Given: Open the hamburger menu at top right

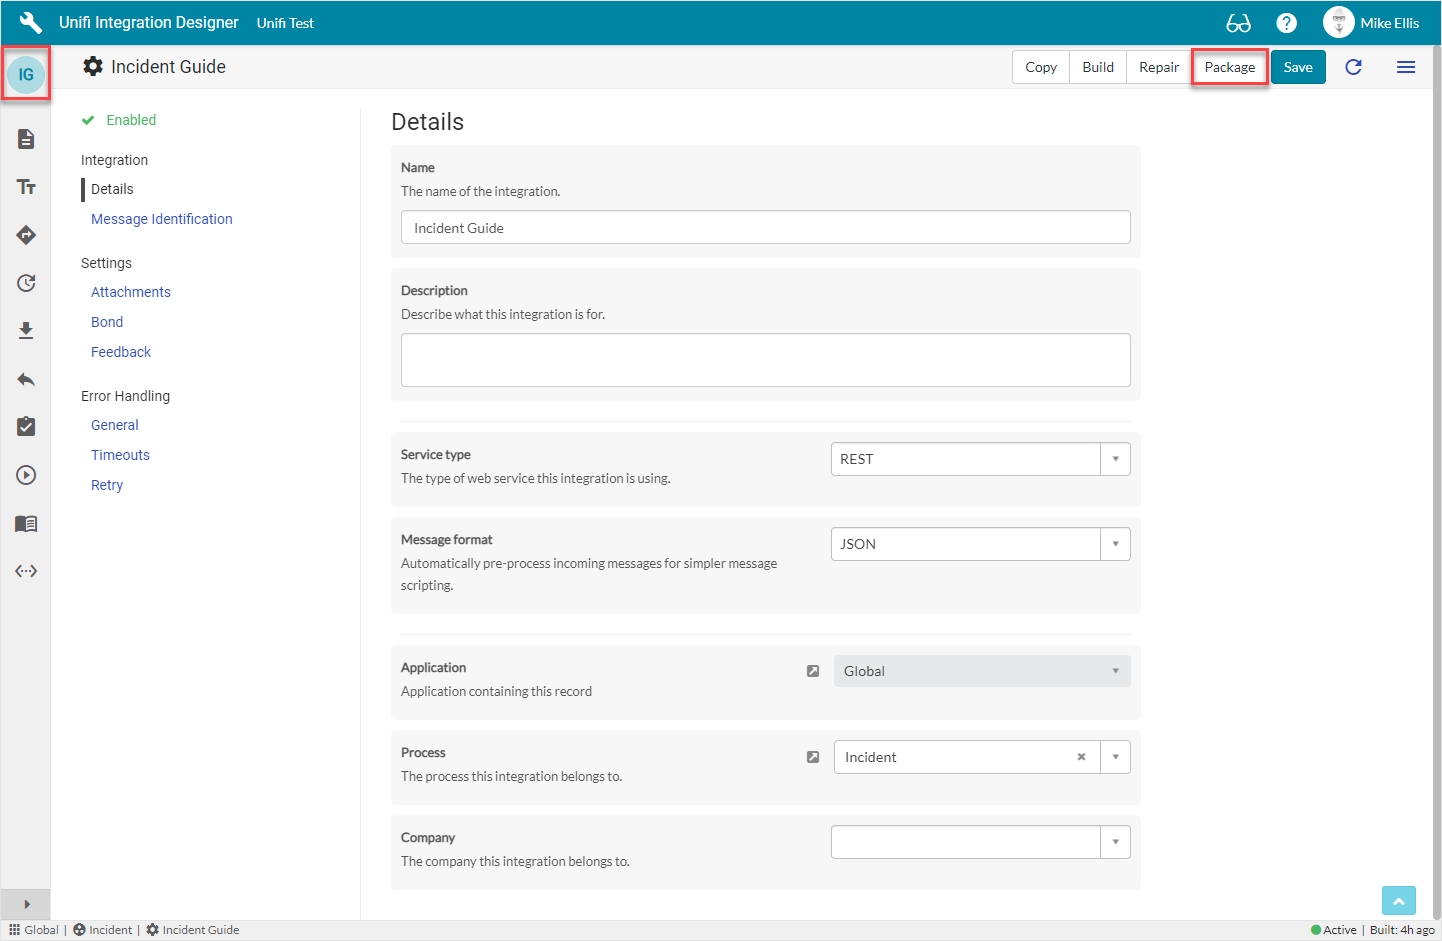Looking at the screenshot, I should (x=1405, y=67).
